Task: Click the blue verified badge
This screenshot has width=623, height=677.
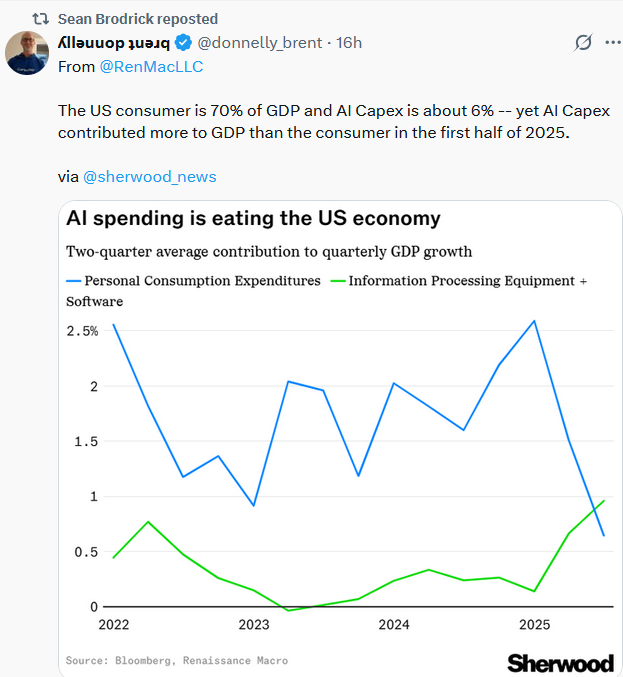Action: click(x=183, y=42)
